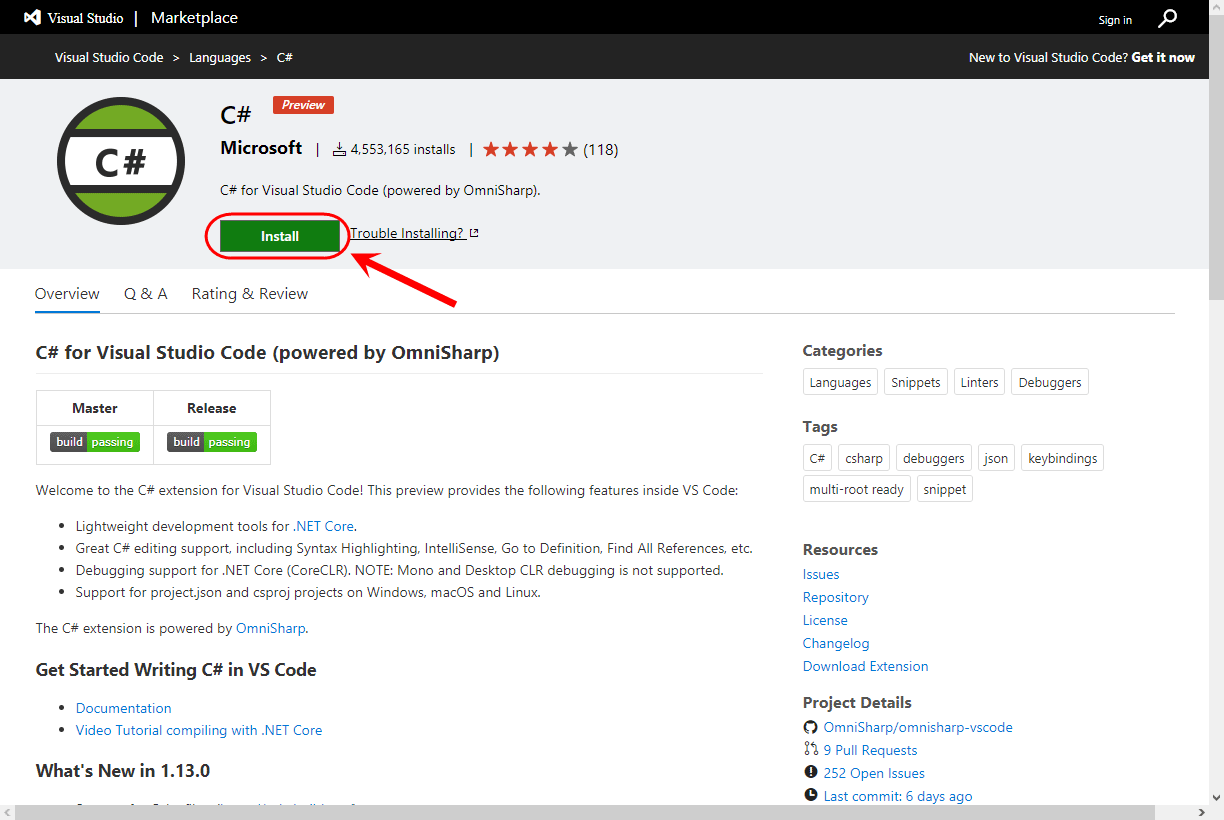Click the Release build passing badge
The image size is (1224, 820).
(212, 442)
